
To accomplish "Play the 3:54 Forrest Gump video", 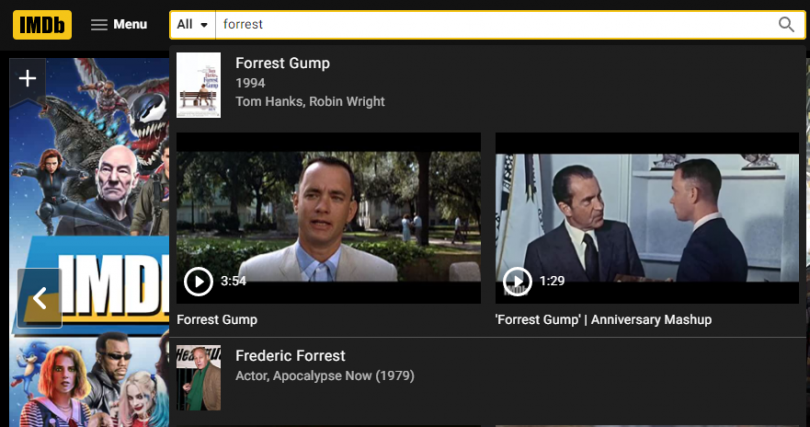I will coord(198,281).
